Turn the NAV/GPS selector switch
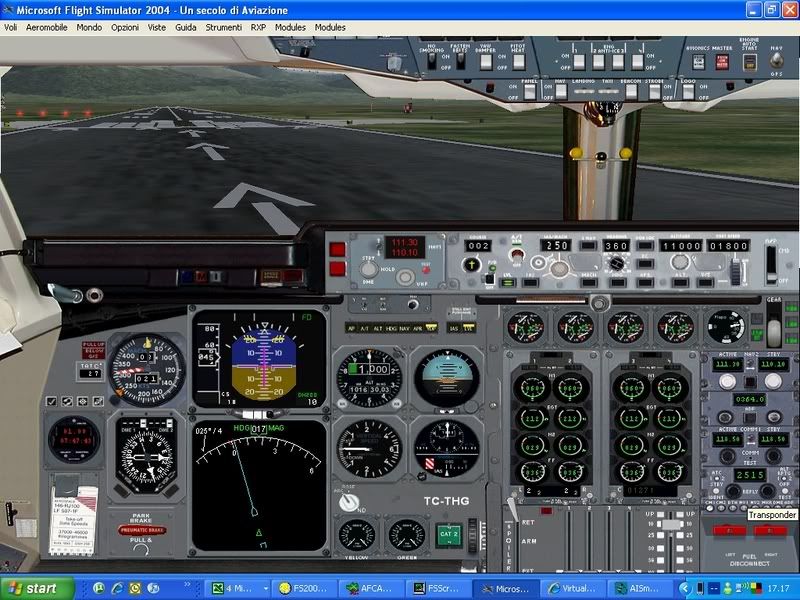This screenshot has height=600, width=800. (x=777, y=61)
